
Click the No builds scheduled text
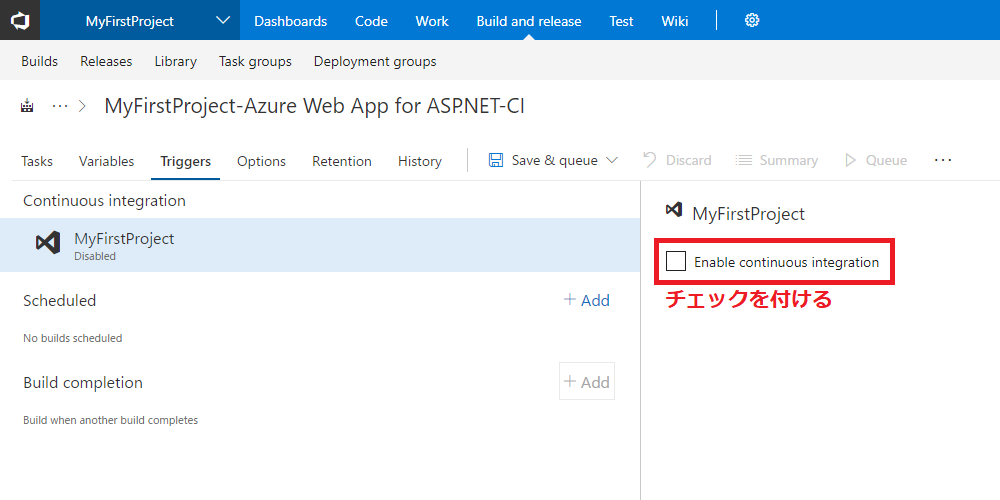click(x=73, y=338)
